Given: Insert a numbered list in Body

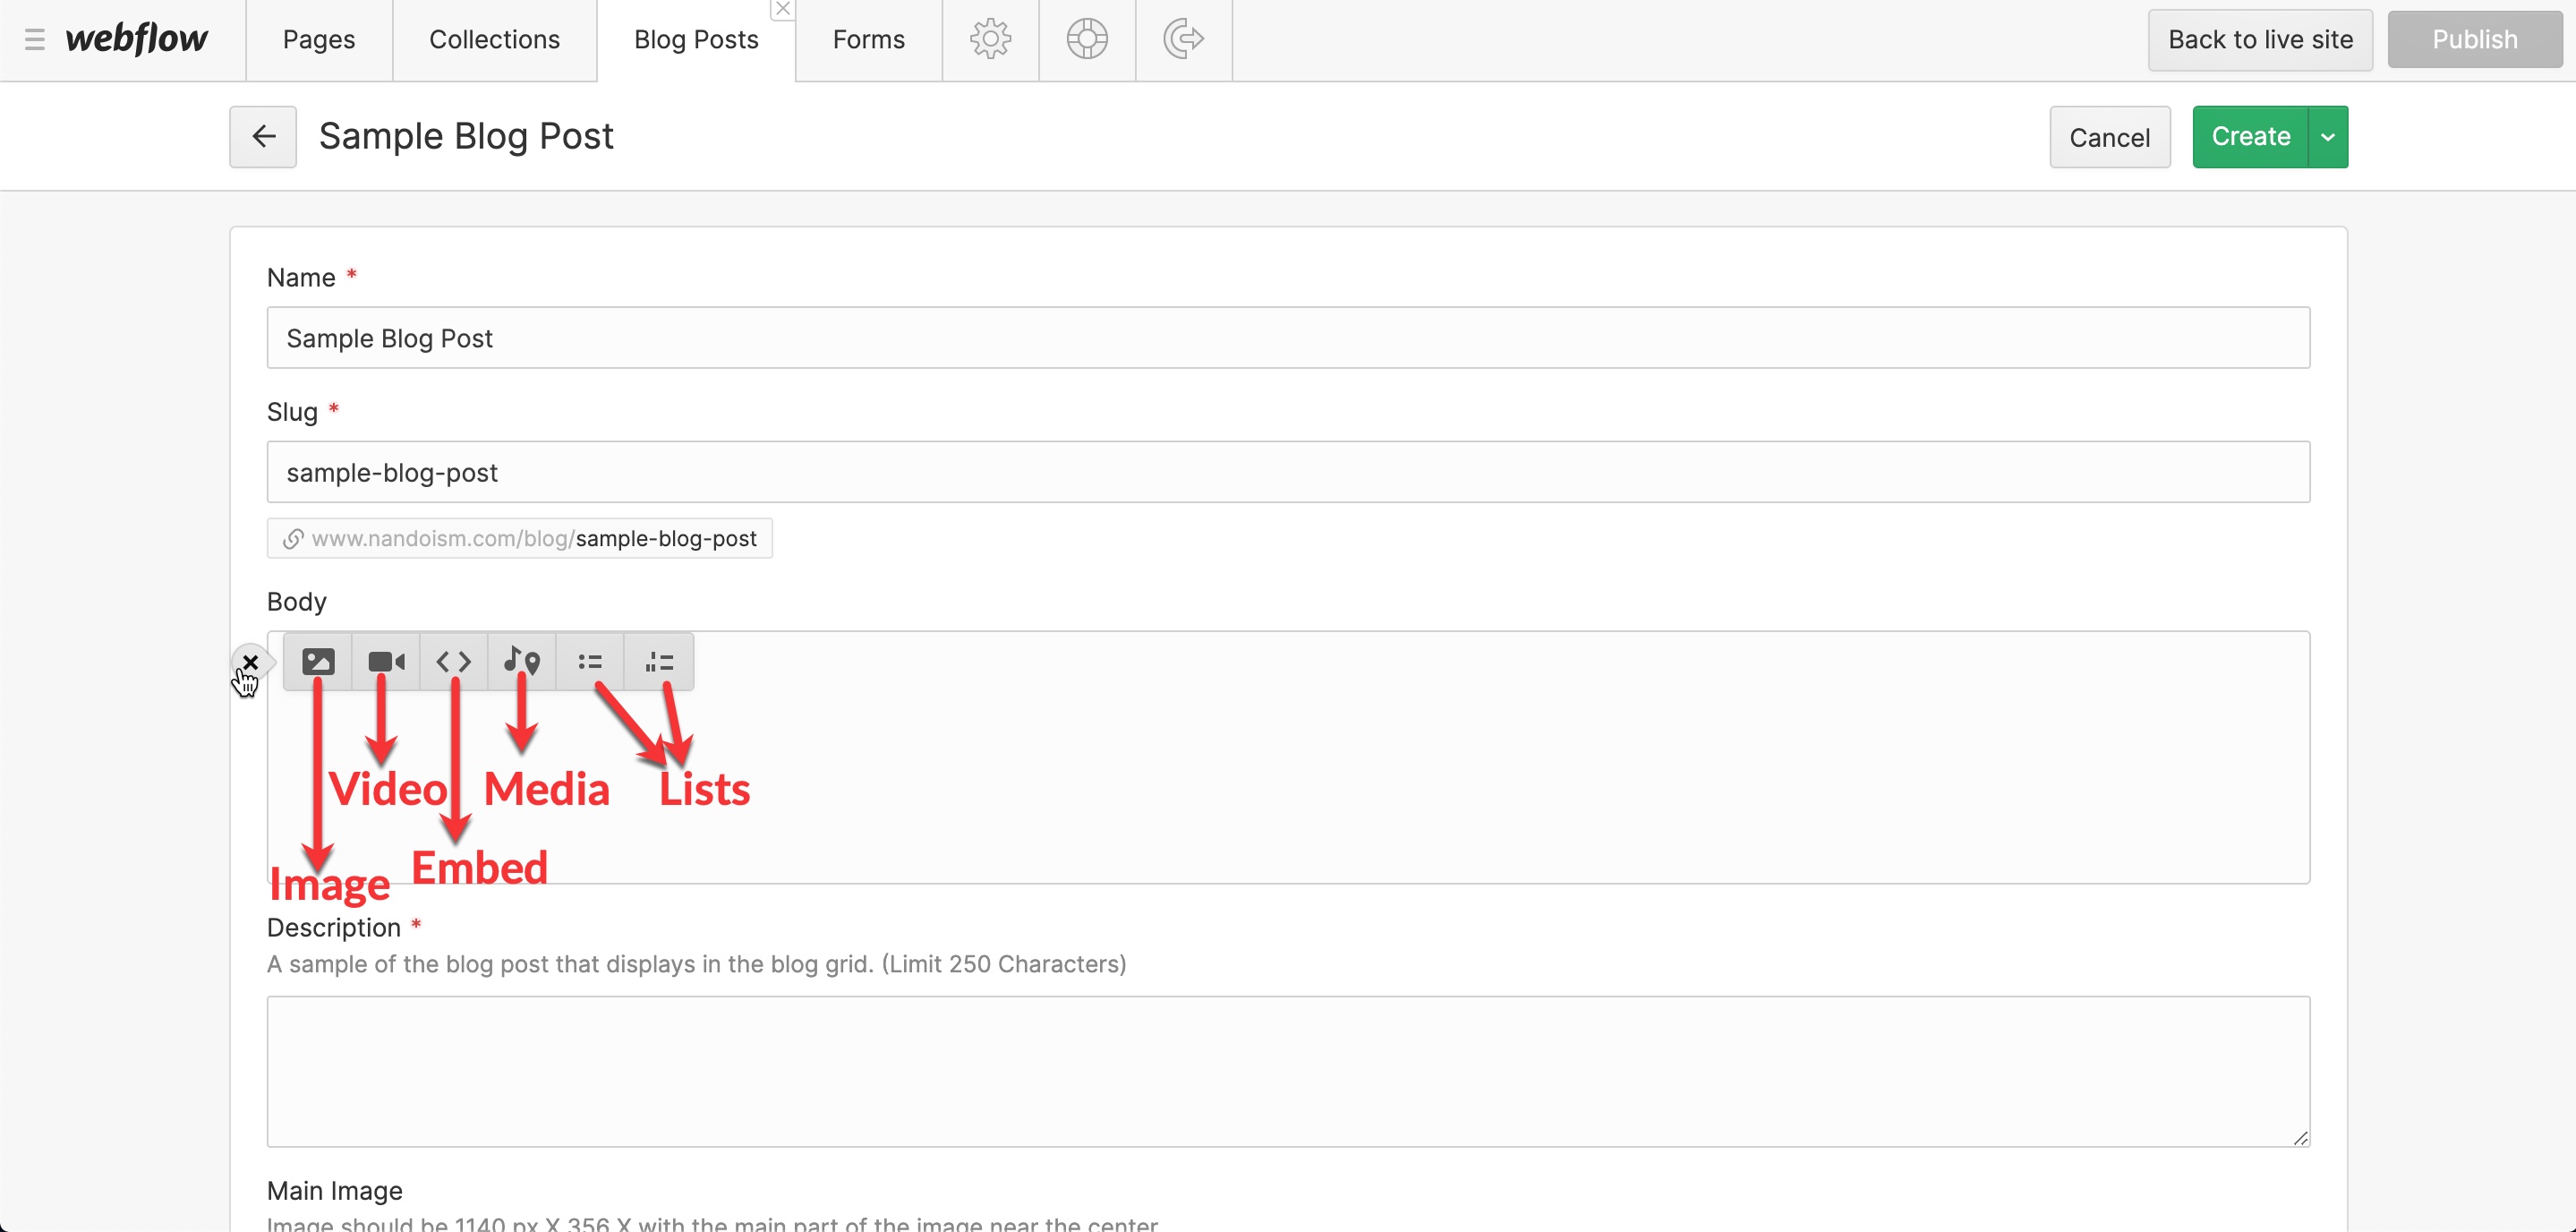Looking at the screenshot, I should pyautogui.click(x=659, y=661).
